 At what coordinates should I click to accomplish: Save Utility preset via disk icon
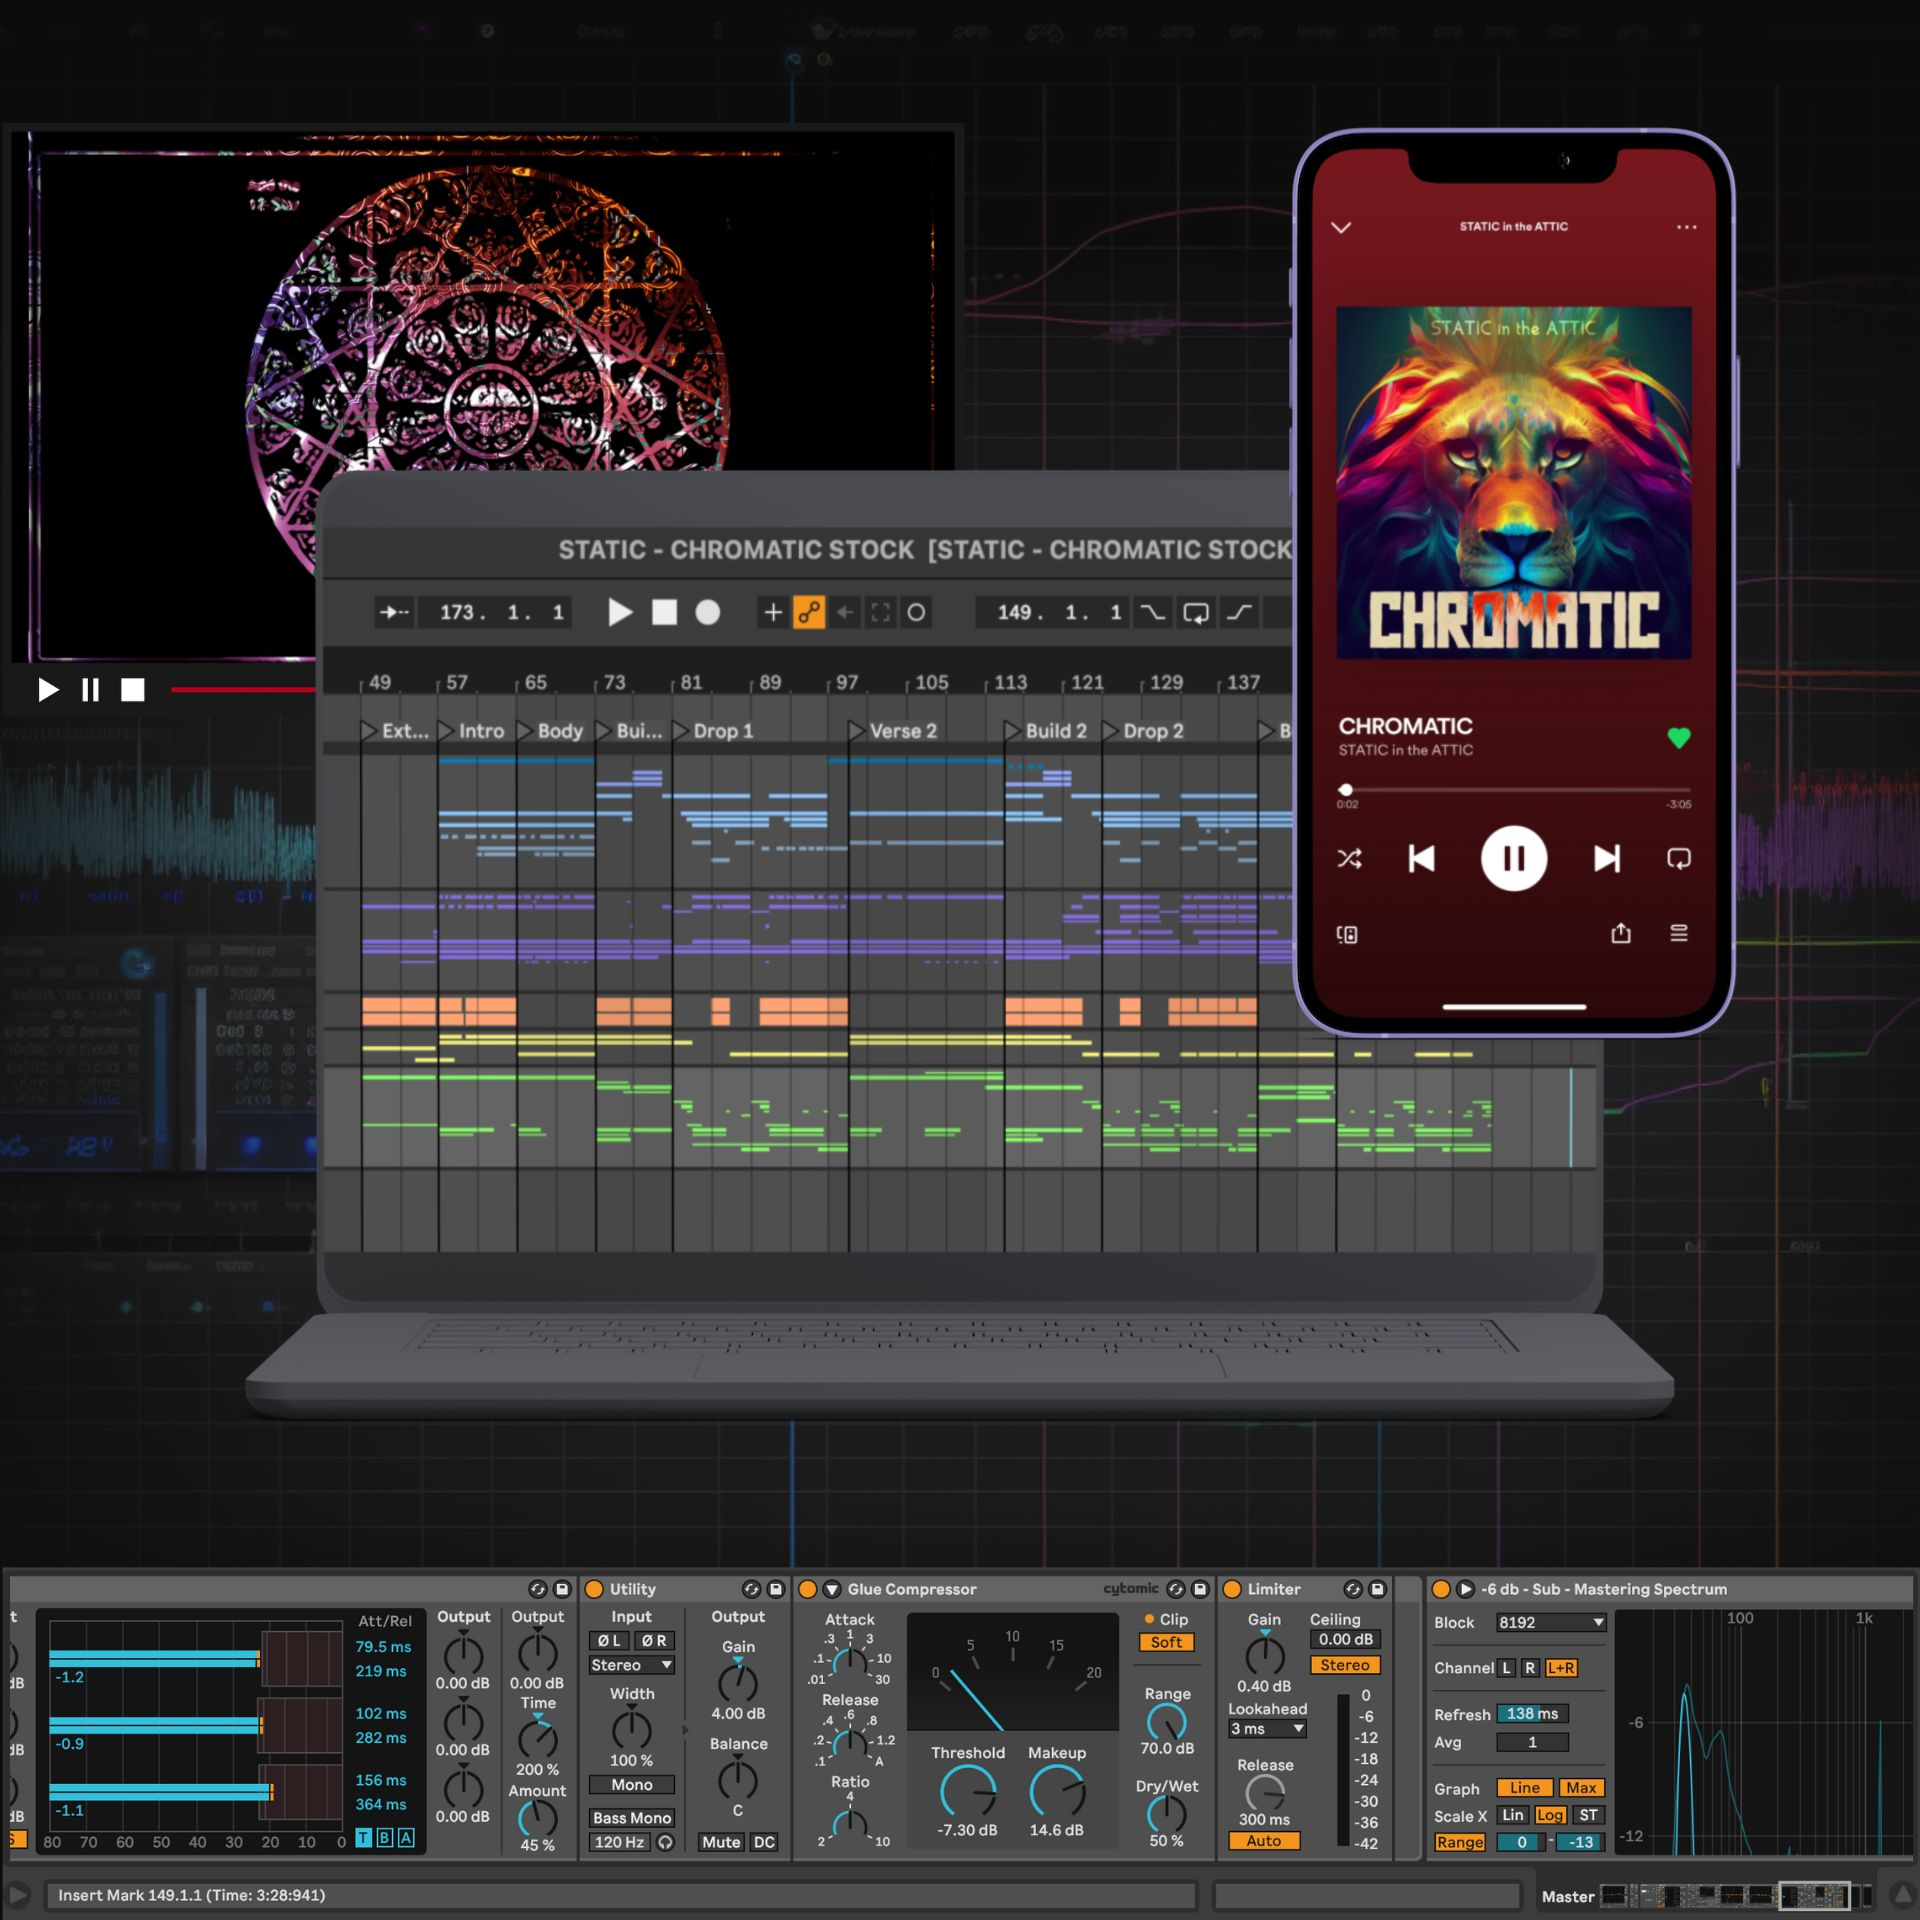click(775, 1589)
